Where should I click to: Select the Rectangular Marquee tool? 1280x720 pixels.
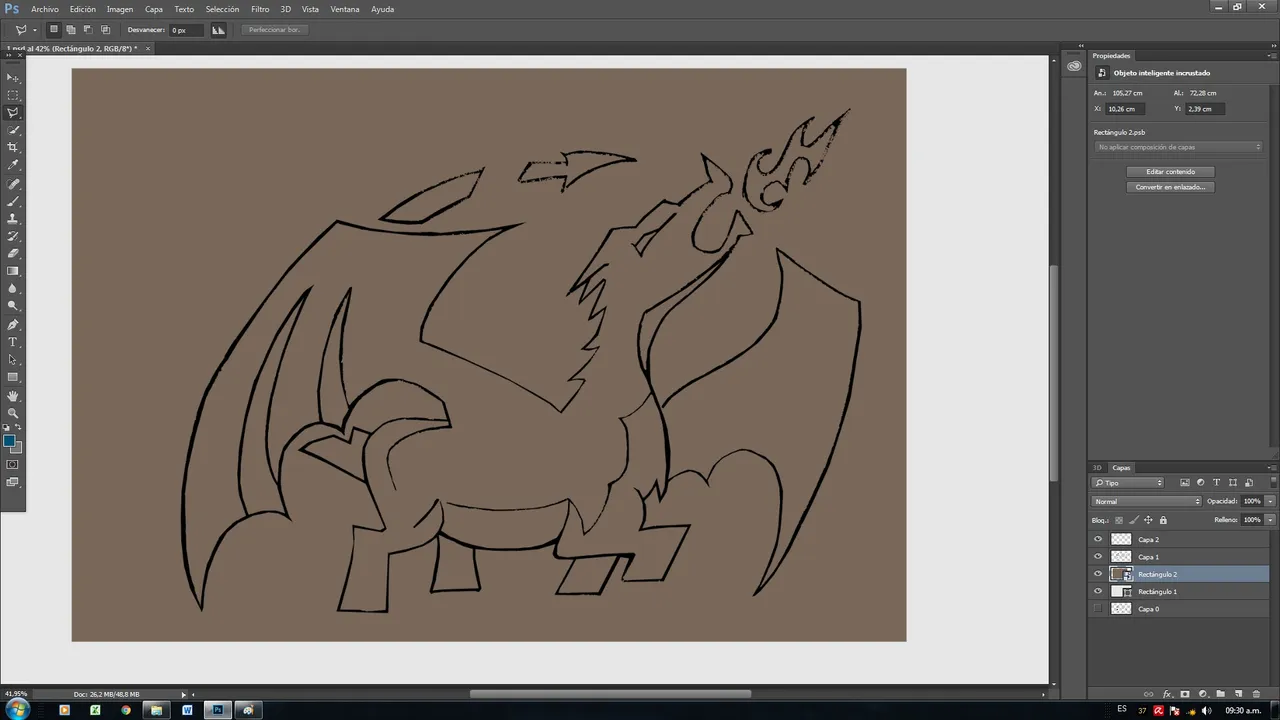point(13,95)
